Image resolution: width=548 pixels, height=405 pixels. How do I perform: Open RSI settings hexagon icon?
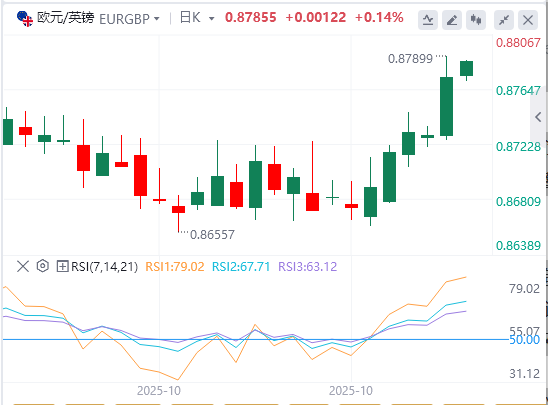click(43, 266)
